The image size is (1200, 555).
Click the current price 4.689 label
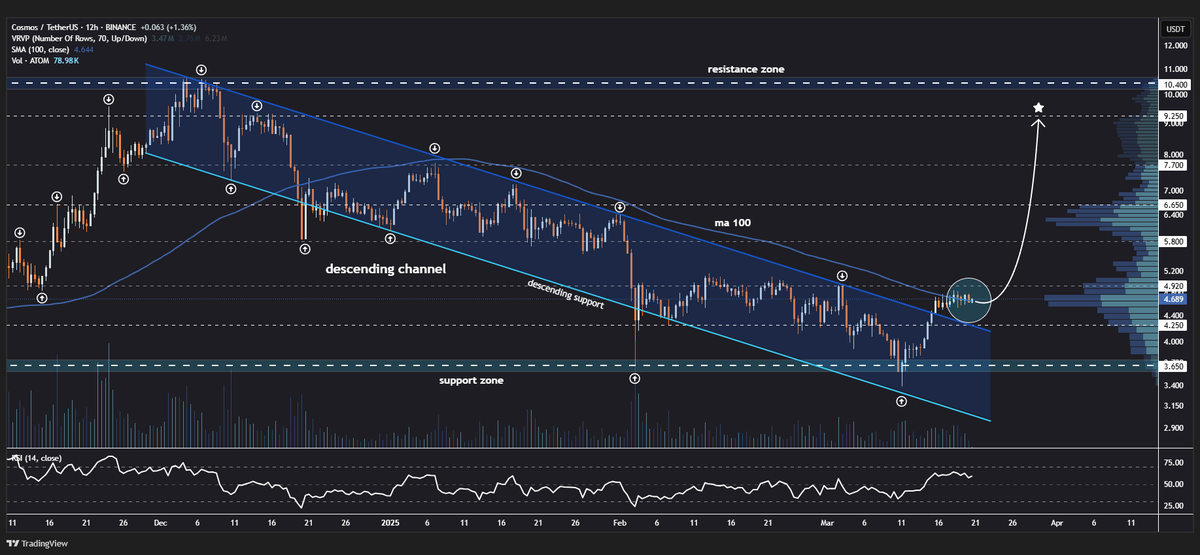click(x=1173, y=298)
